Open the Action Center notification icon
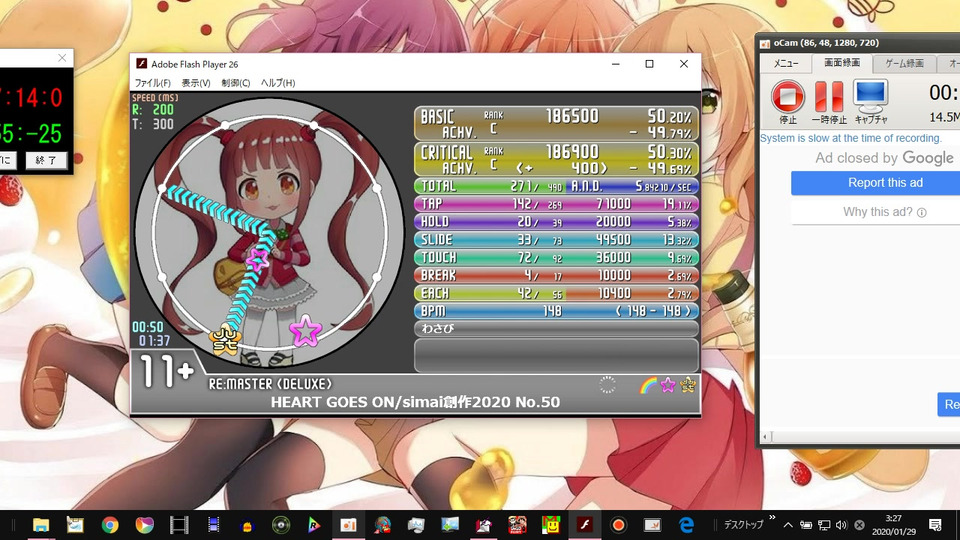960x540 pixels. tap(935, 525)
